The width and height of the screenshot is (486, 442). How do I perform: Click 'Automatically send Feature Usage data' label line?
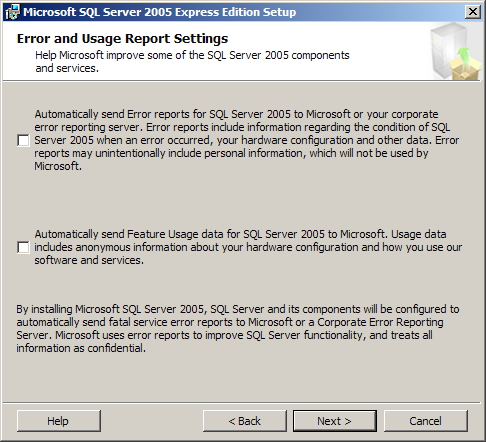click(240, 234)
